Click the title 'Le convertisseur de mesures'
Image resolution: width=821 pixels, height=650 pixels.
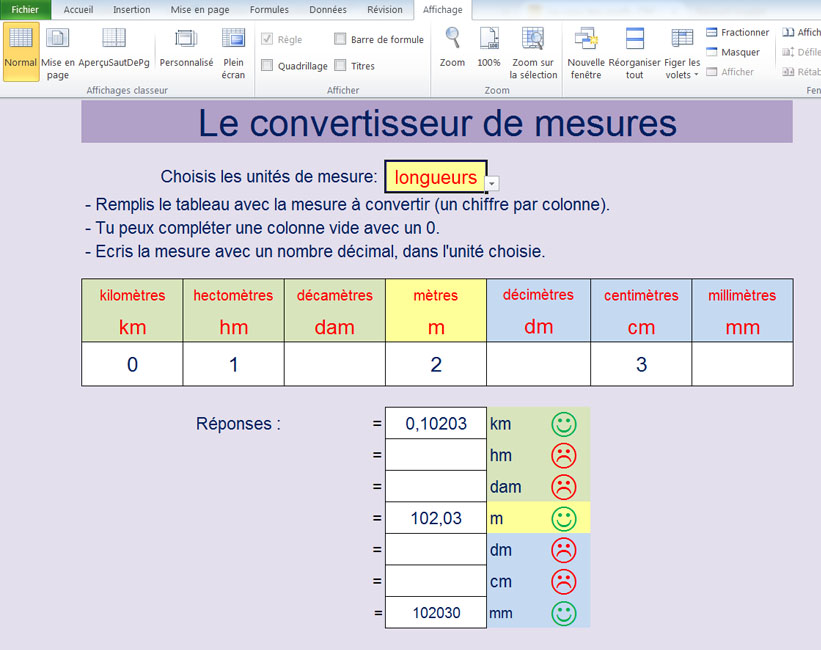click(437, 124)
